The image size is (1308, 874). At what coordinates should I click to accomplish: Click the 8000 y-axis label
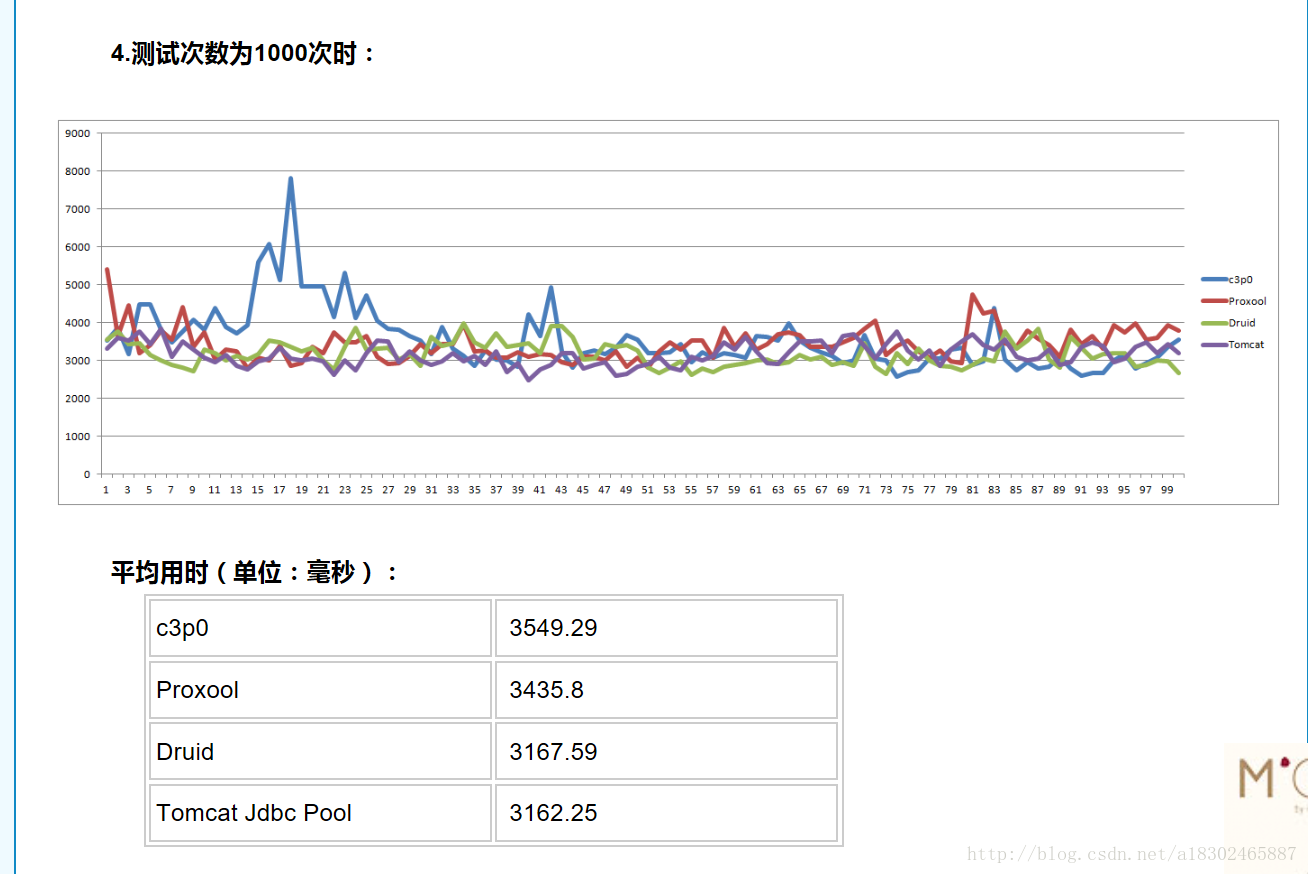point(79,171)
